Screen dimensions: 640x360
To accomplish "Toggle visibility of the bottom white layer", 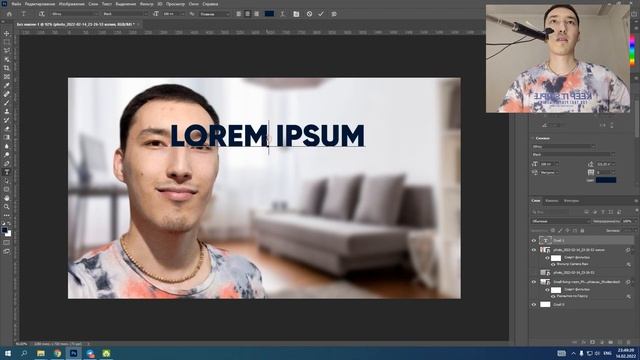I will (533, 304).
